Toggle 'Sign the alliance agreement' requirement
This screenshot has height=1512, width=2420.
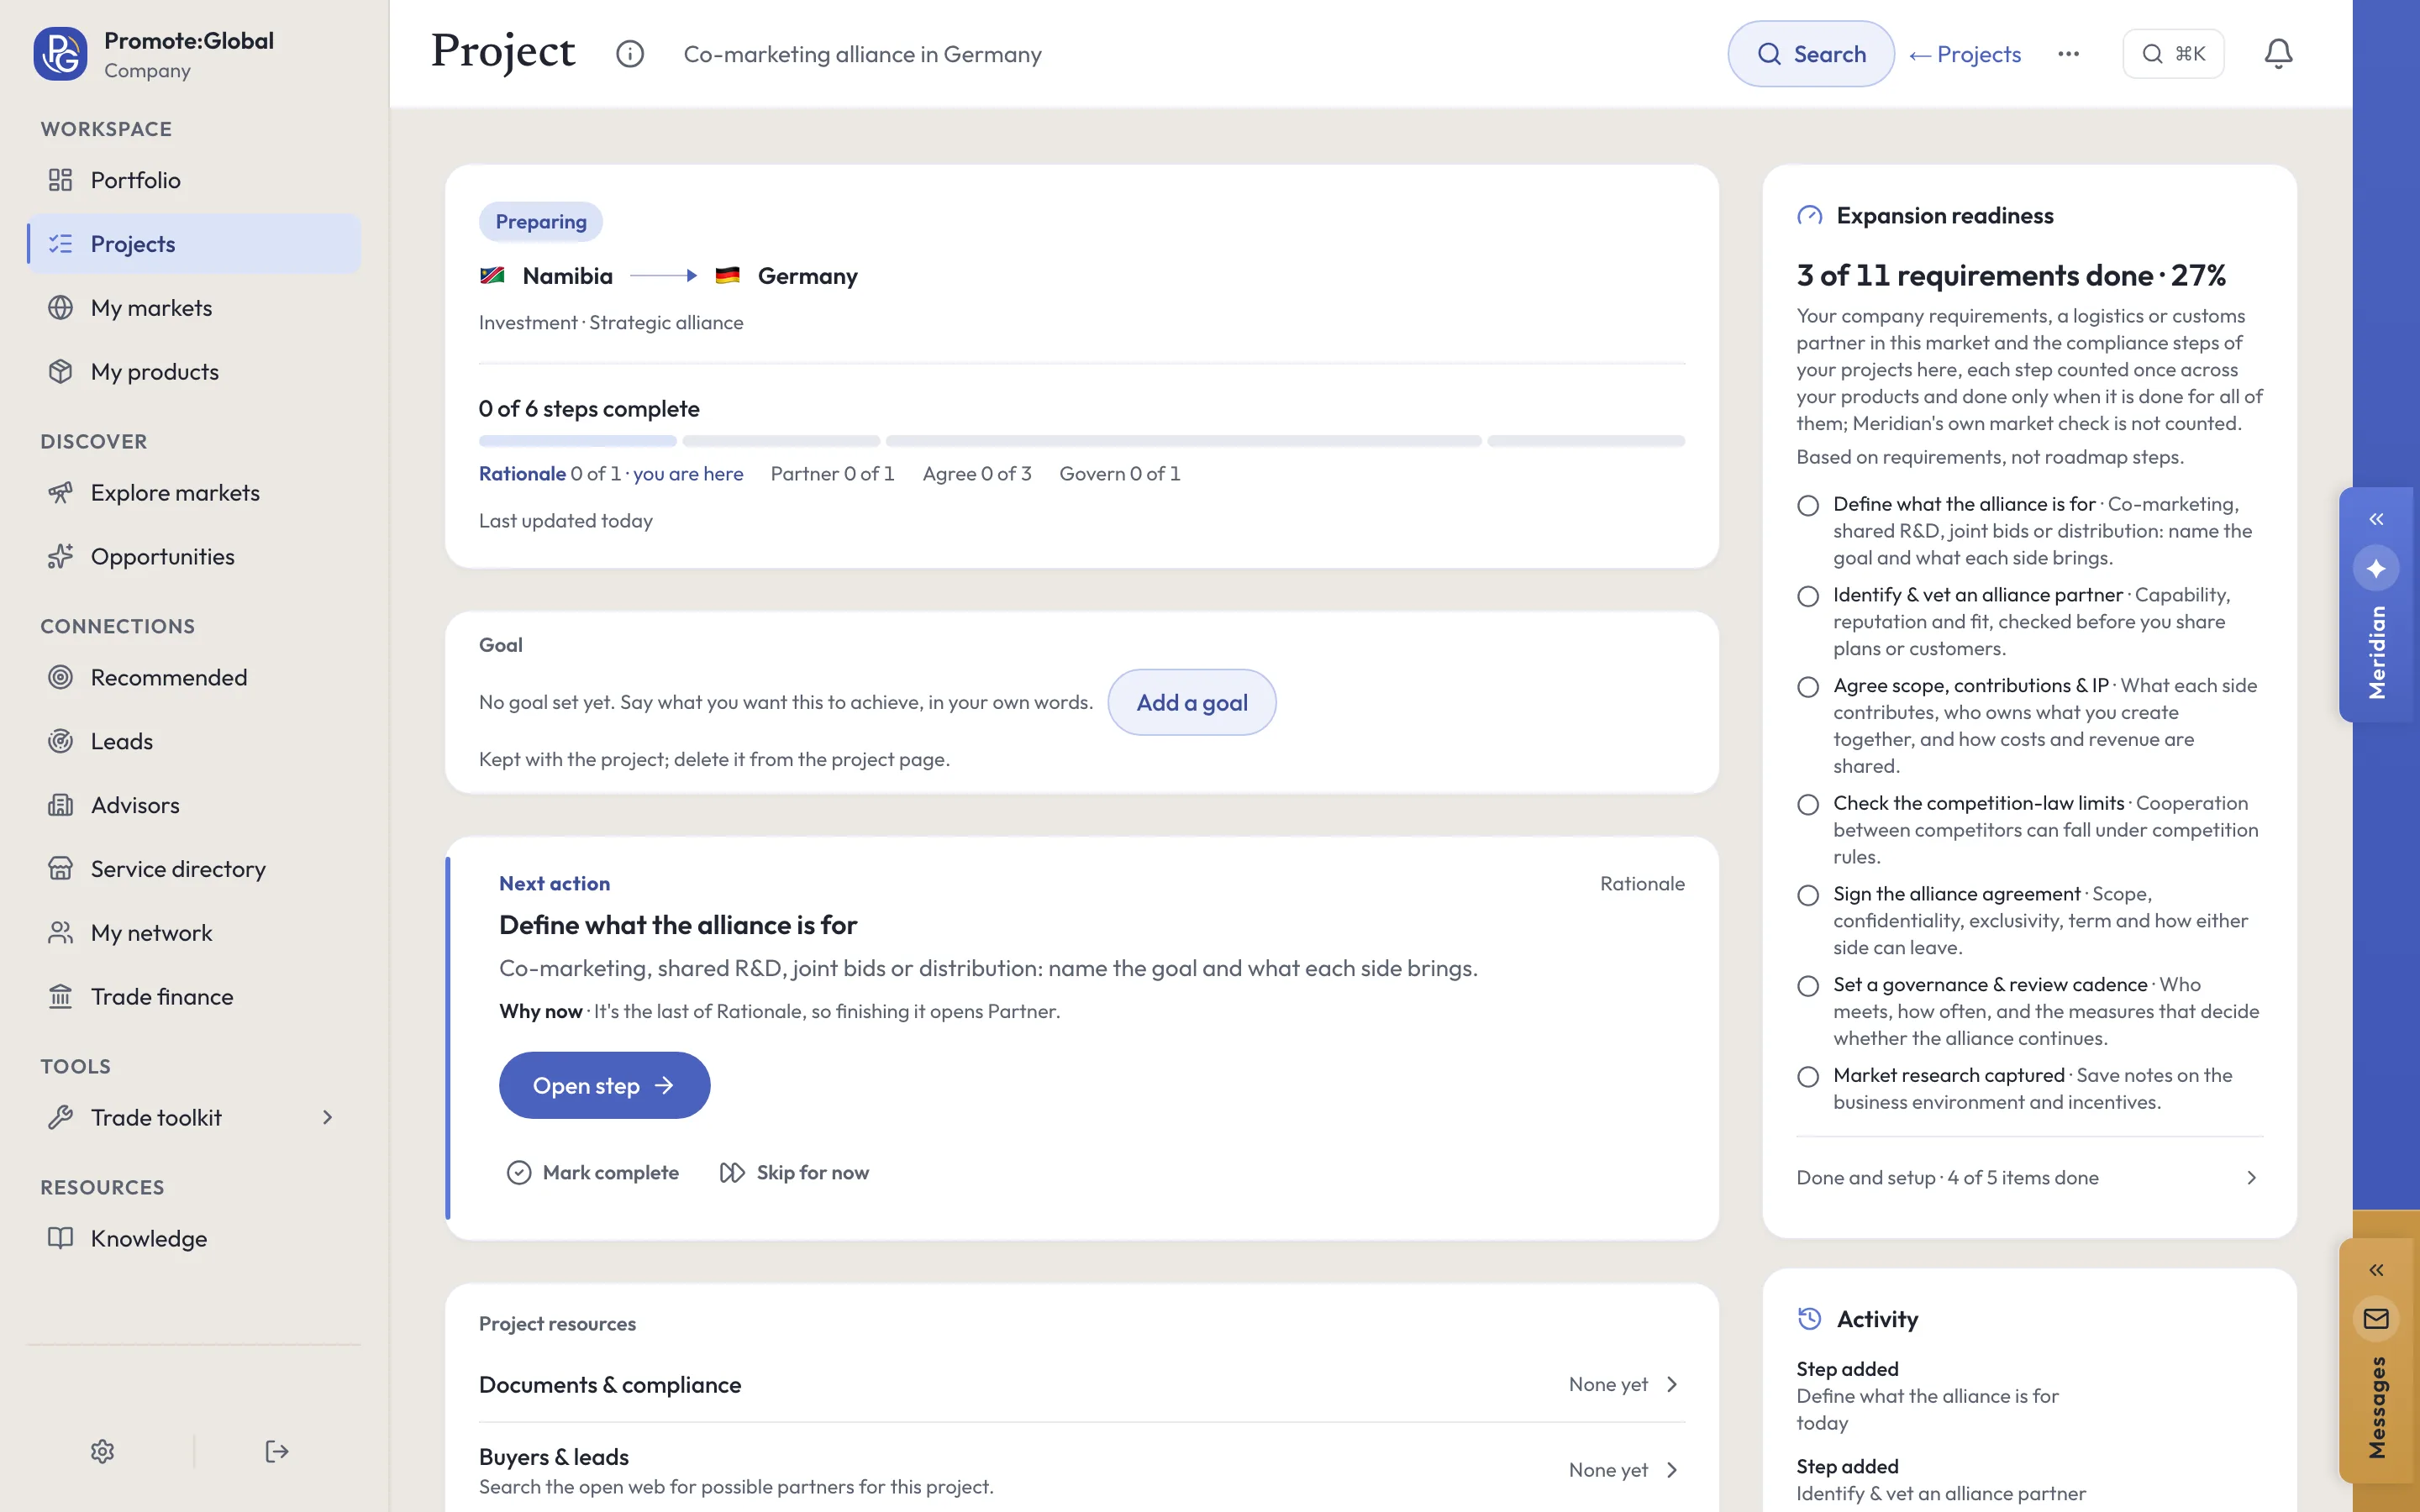point(1807,895)
